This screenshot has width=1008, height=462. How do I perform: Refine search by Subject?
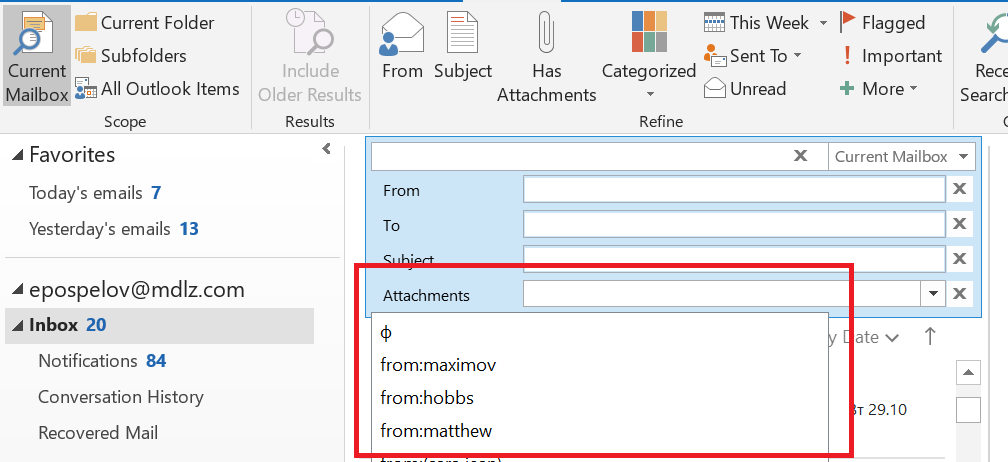tap(462, 48)
